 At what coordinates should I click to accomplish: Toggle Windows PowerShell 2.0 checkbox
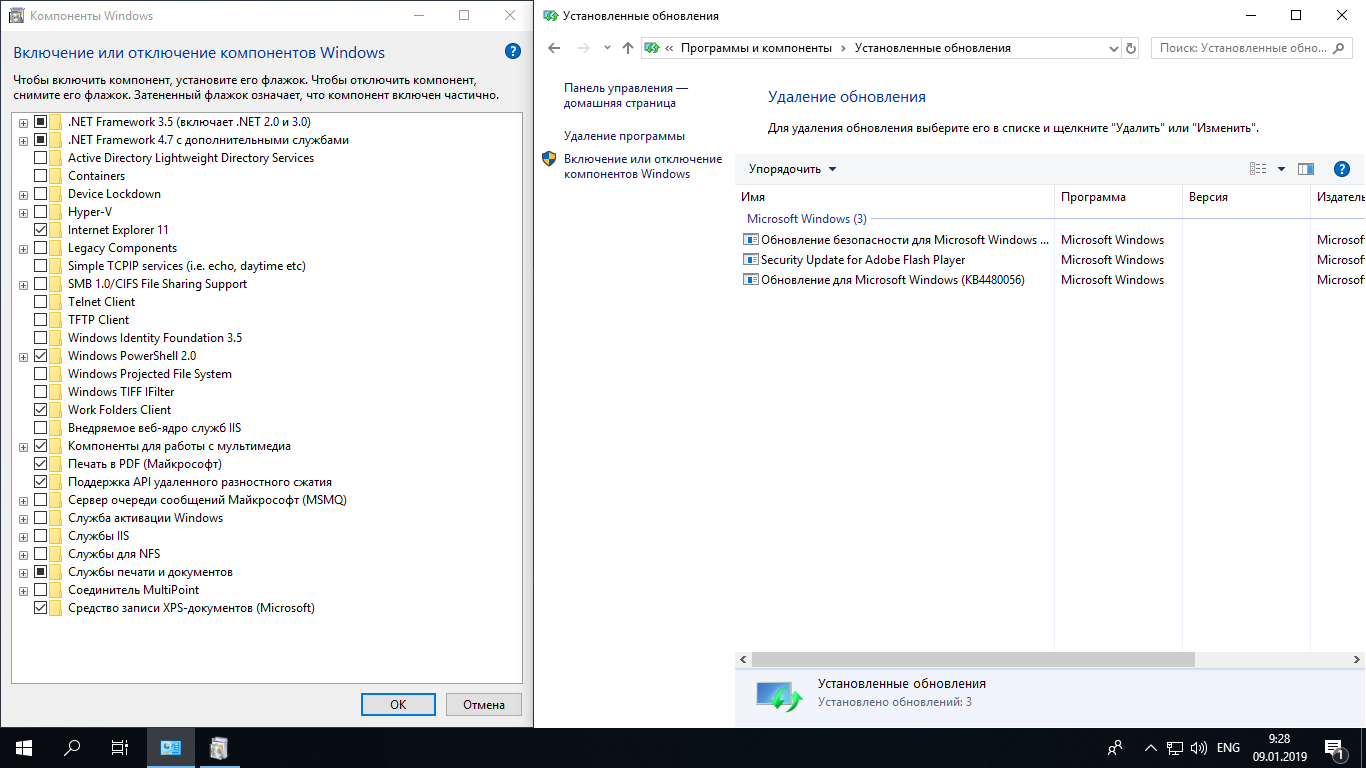point(40,356)
